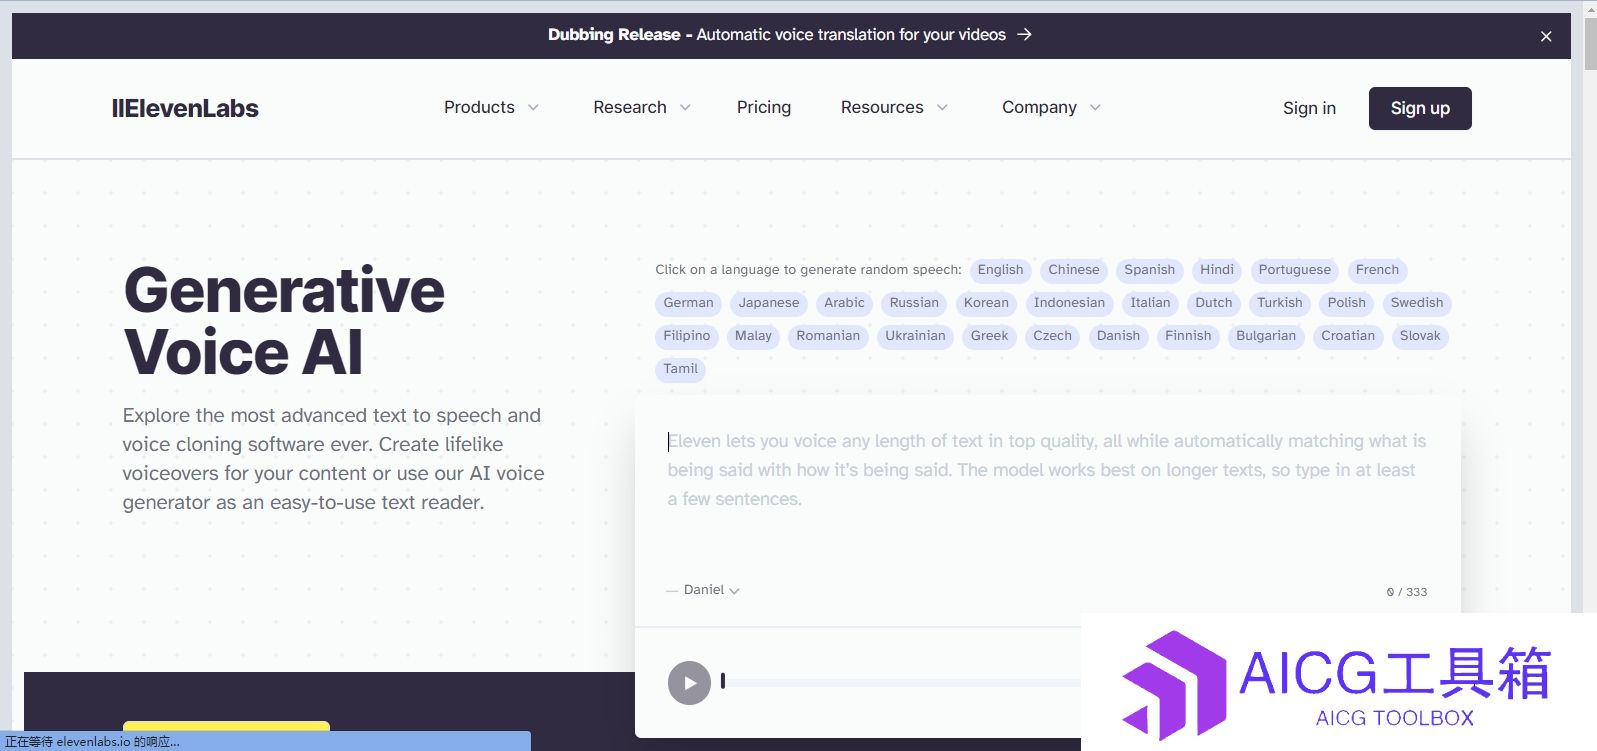Go to the Pricing page
Image resolution: width=1597 pixels, height=751 pixels.
[x=764, y=108]
